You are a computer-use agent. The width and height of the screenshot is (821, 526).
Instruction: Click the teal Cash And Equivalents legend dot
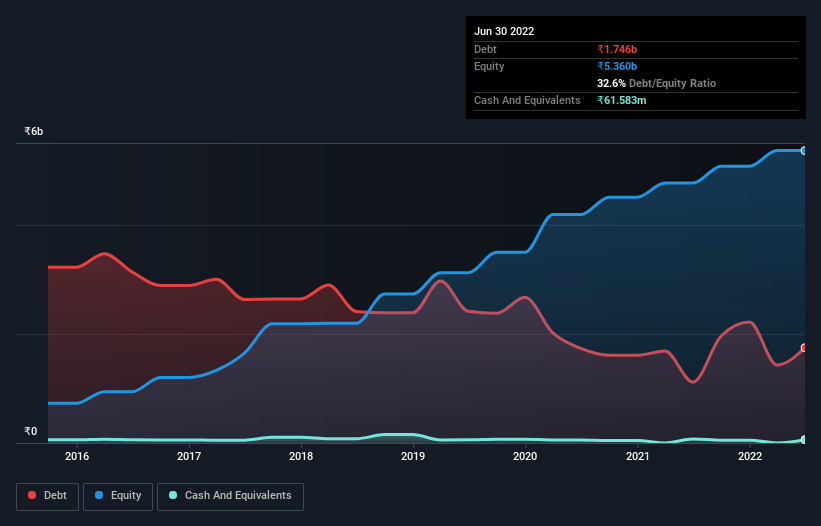tap(173, 495)
